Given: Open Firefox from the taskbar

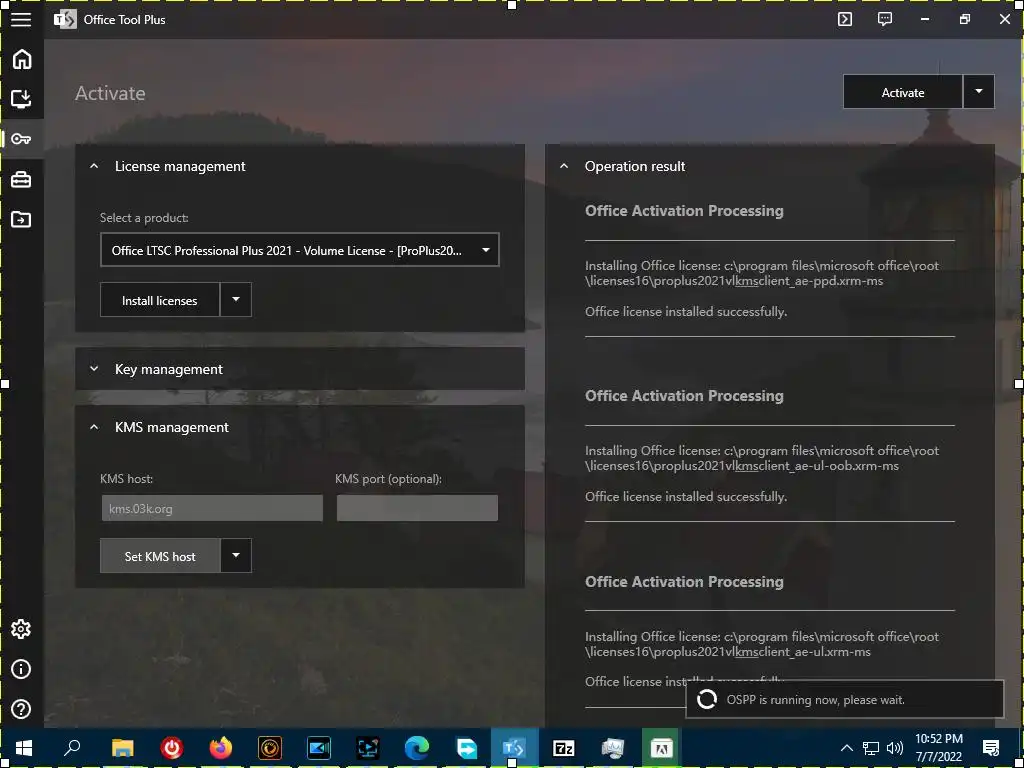Looking at the screenshot, I should 221,748.
